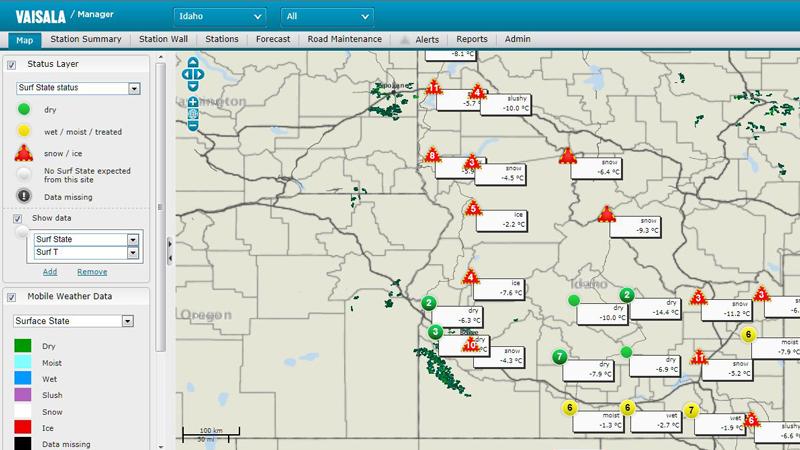800x450 pixels.
Task: Disable the Mobile Weather Data checkbox
Action: coord(12,297)
